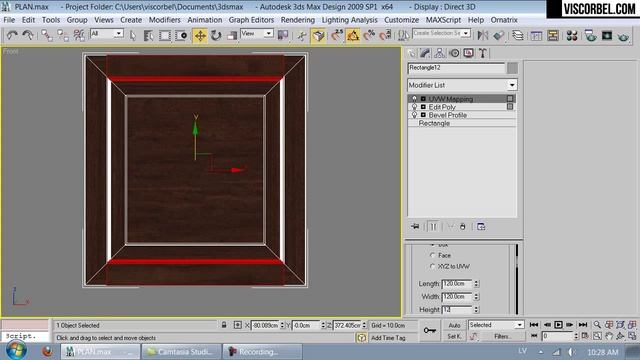Open Render Setup teapot icon

point(590,36)
